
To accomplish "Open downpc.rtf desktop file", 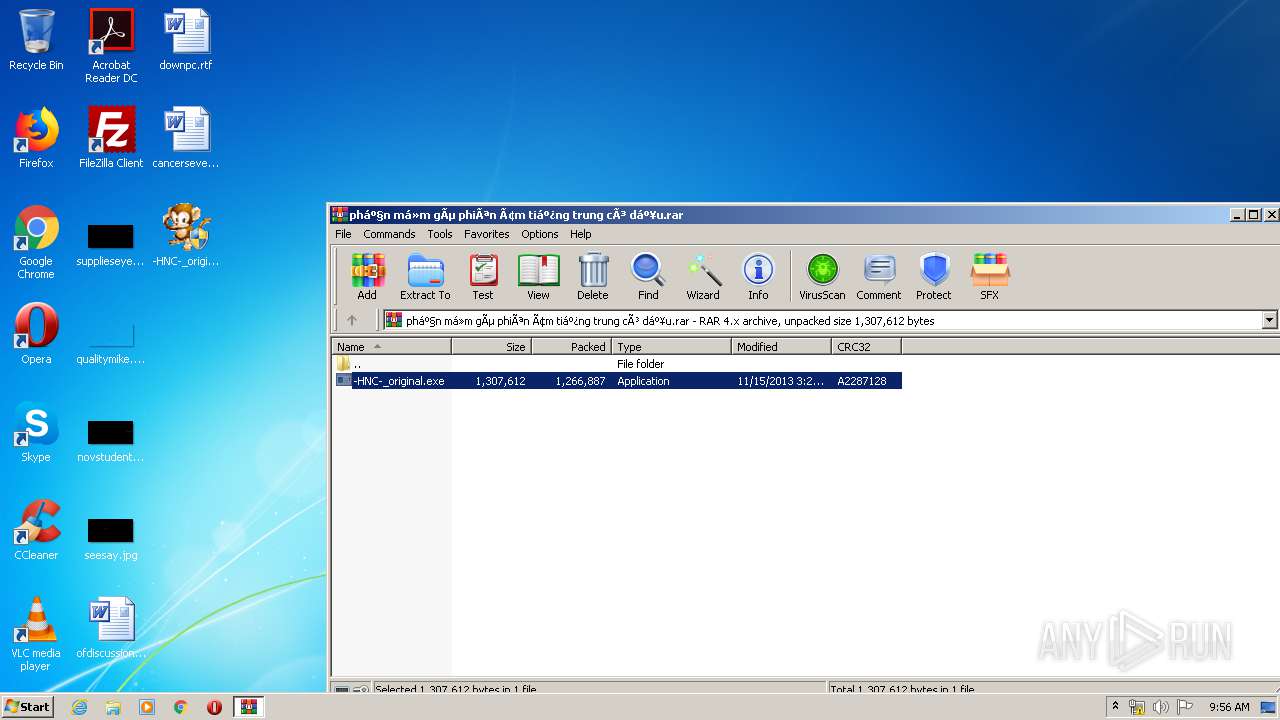I will pos(186,40).
